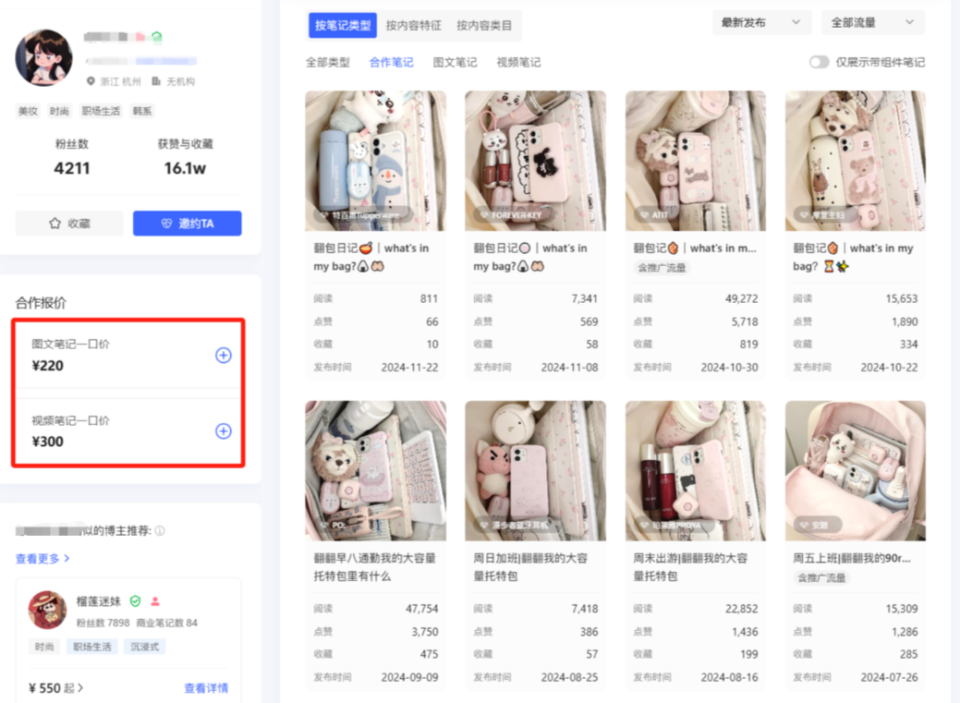This screenshot has width=960, height=703.
Task: Toggle 仅展示带组件笔记 switch
Action: pos(819,62)
